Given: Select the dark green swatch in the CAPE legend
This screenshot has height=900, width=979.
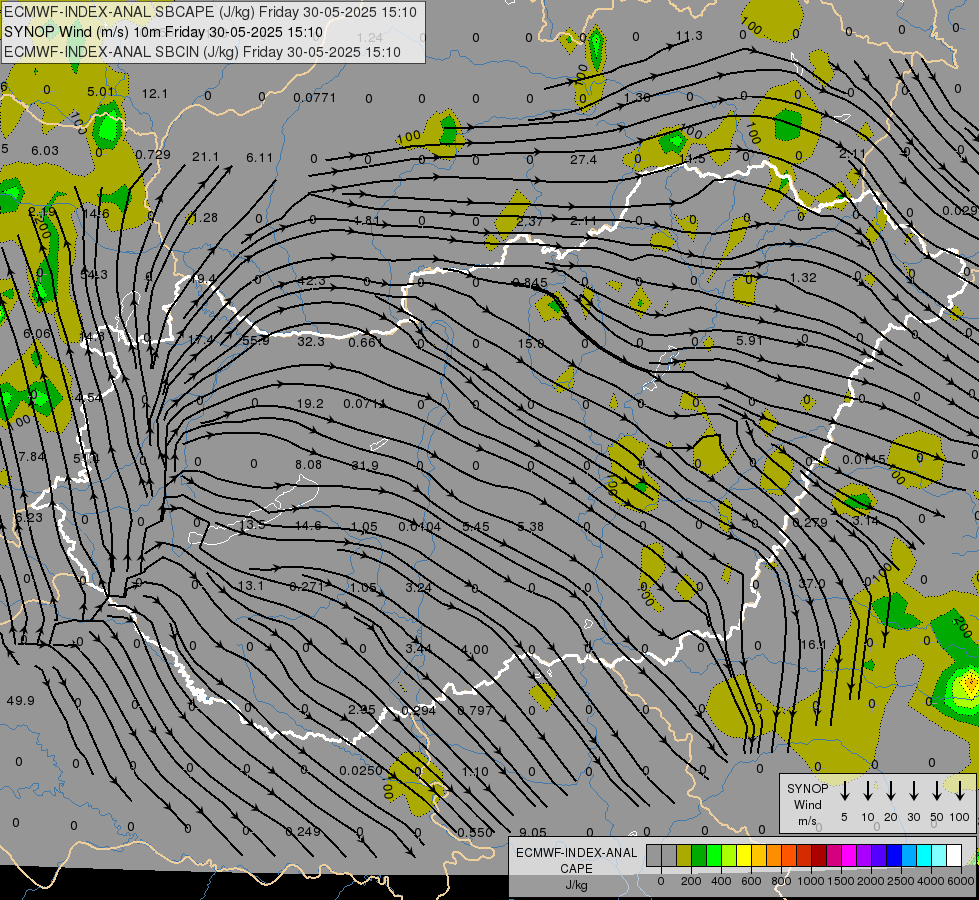Looking at the screenshot, I should pyautogui.click(x=699, y=856).
